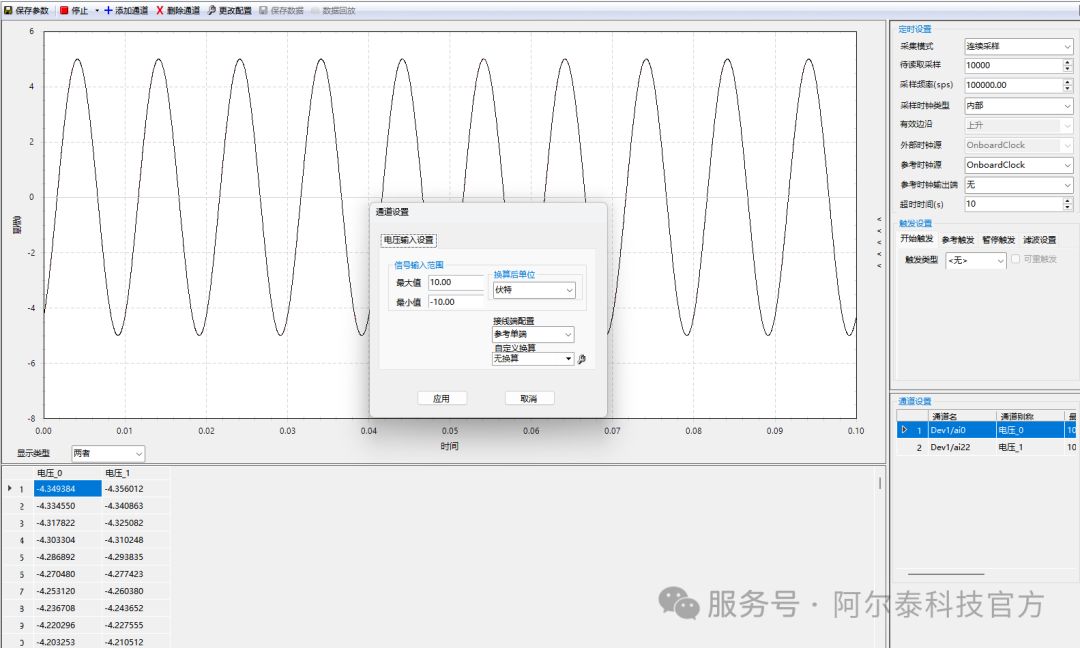
Task: Click the 最大值 input field
Action: point(456,283)
